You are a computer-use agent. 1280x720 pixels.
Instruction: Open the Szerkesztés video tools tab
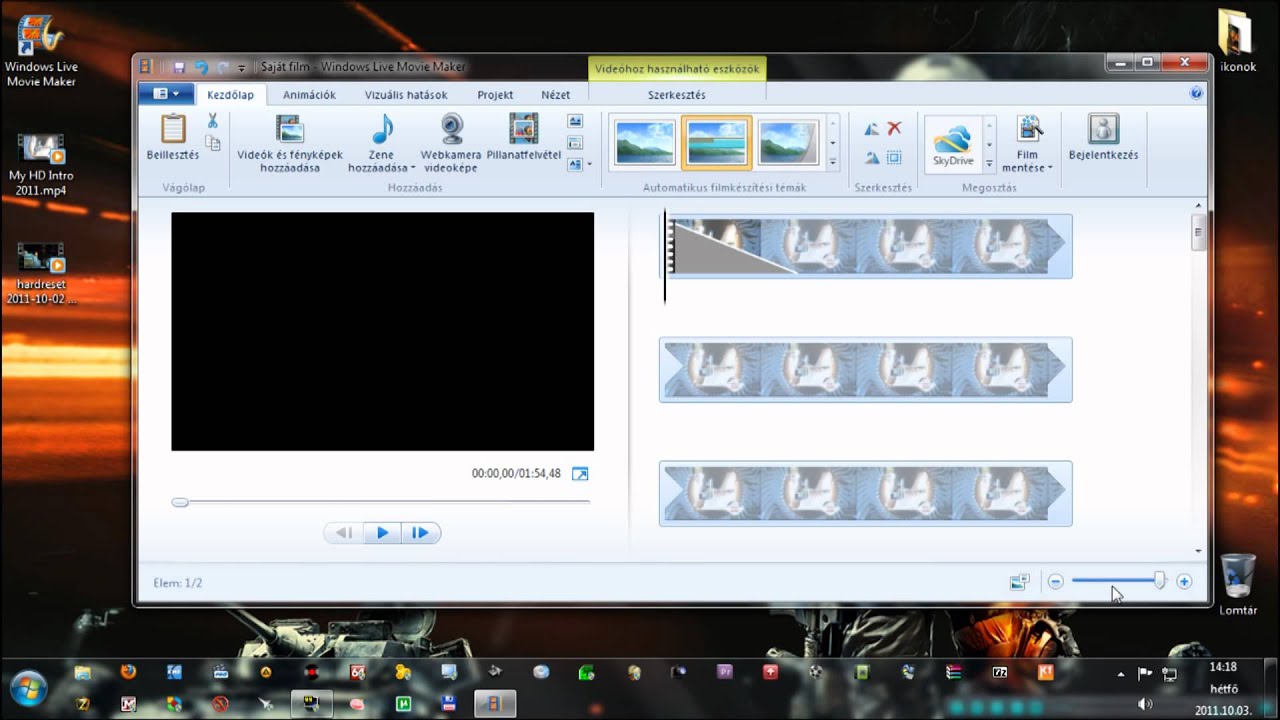677,95
